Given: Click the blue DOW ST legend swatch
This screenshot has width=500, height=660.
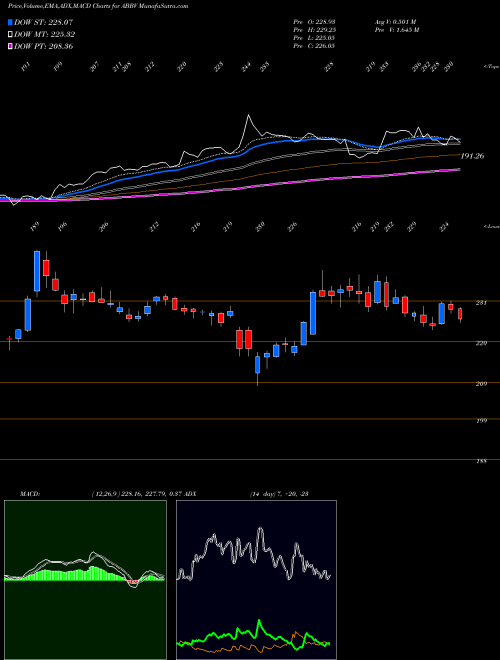Looking at the screenshot, I should tap(11, 22).
